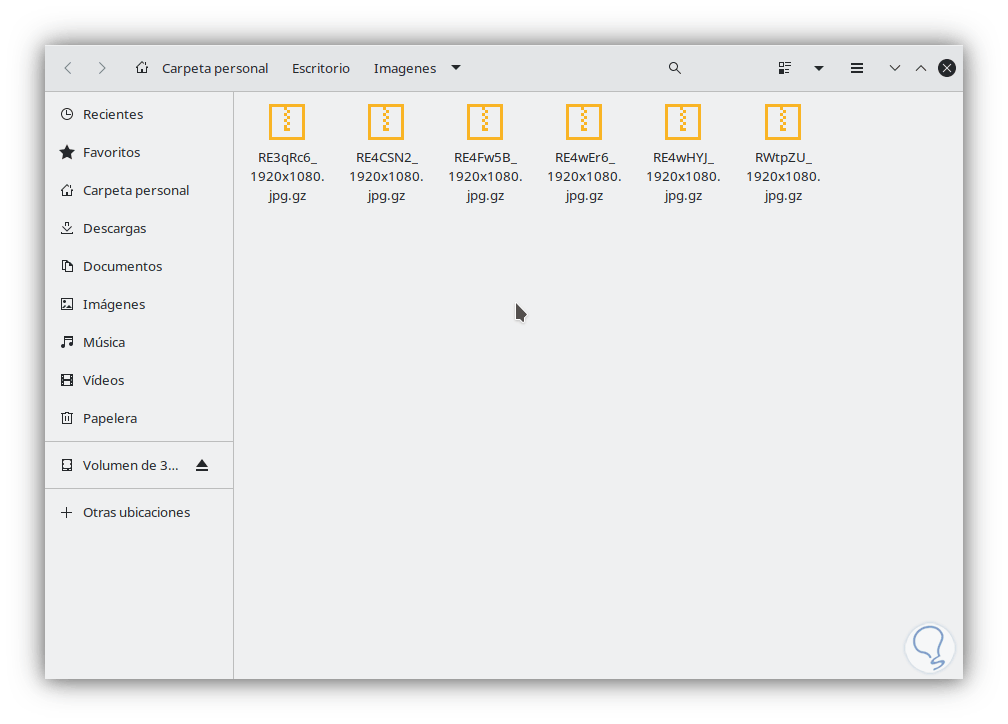This screenshot has height=724, width=1008.
Task: Open Recientes in the sidebar
Action: [112, 115]
